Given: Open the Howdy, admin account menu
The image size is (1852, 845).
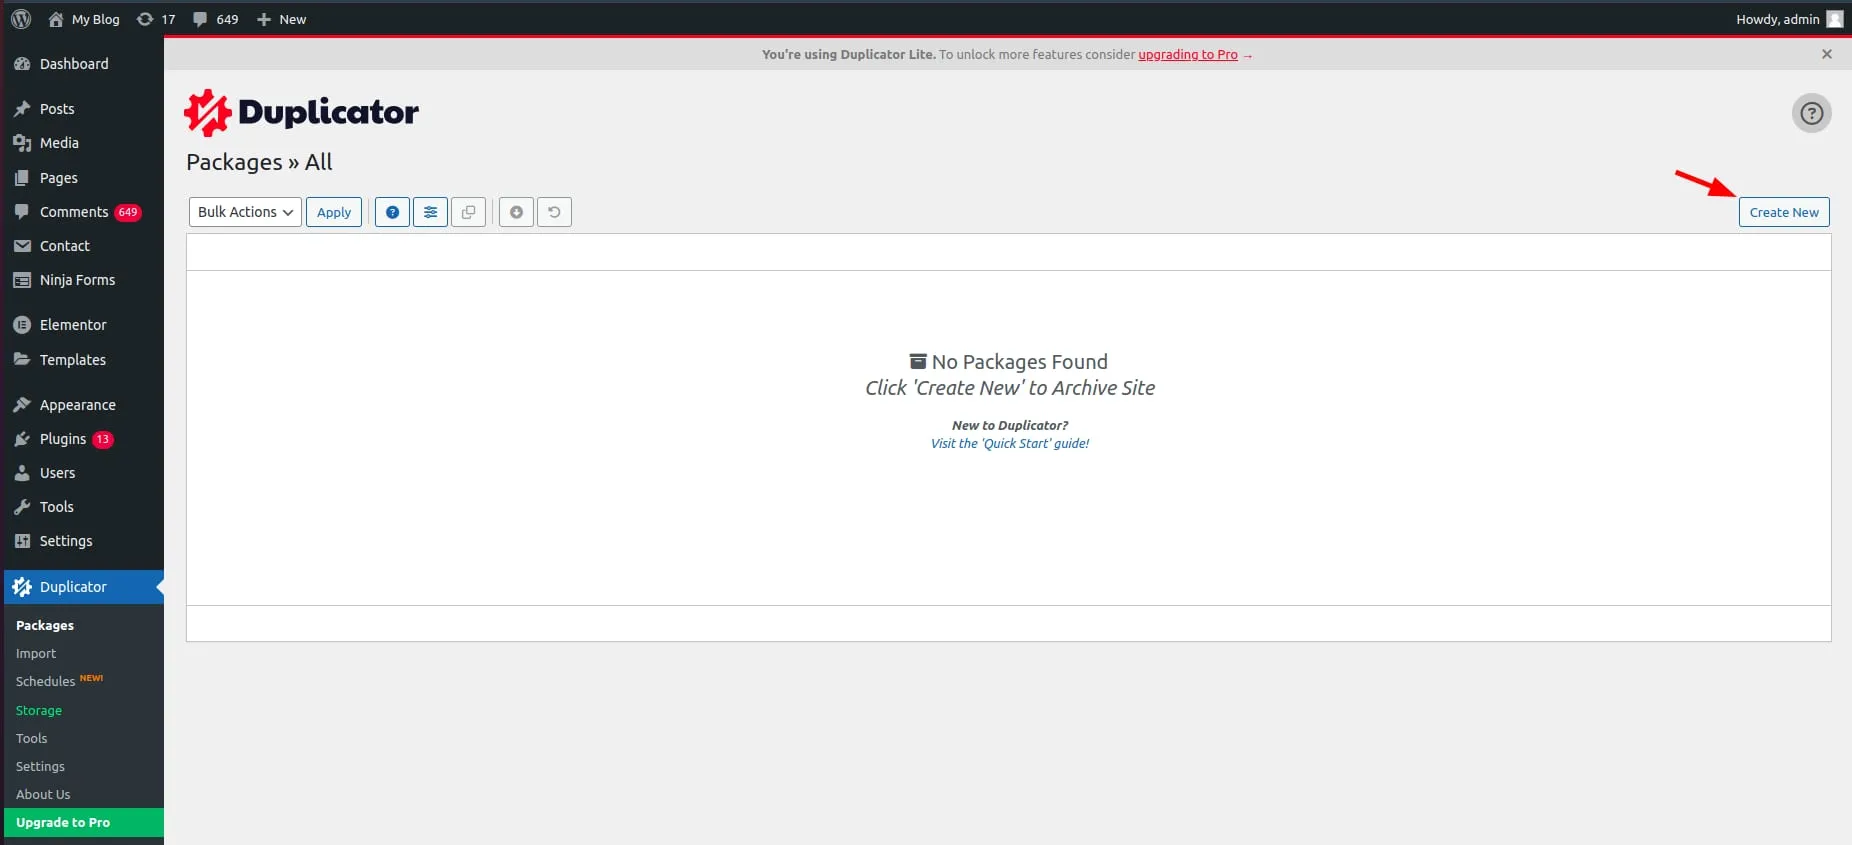Looking at the screenshot, I should tap(1789, 19).
